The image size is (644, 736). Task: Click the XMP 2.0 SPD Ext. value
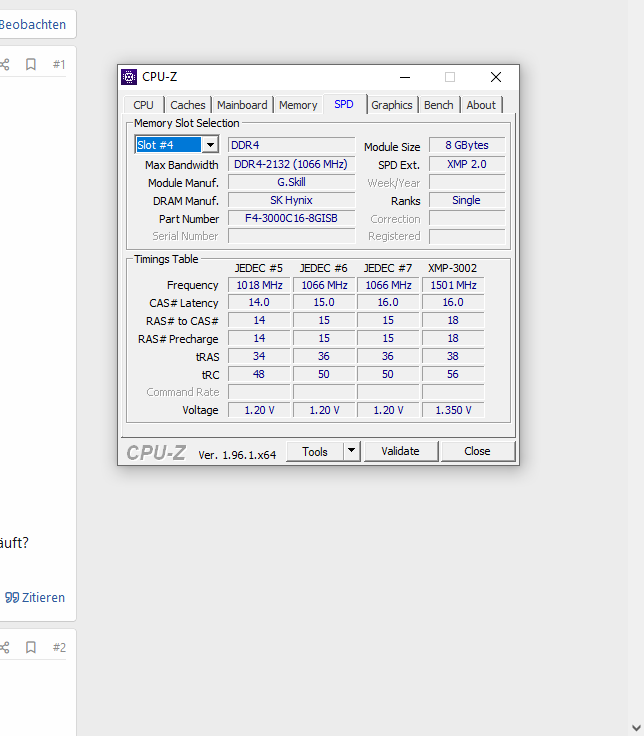[467, 164]
